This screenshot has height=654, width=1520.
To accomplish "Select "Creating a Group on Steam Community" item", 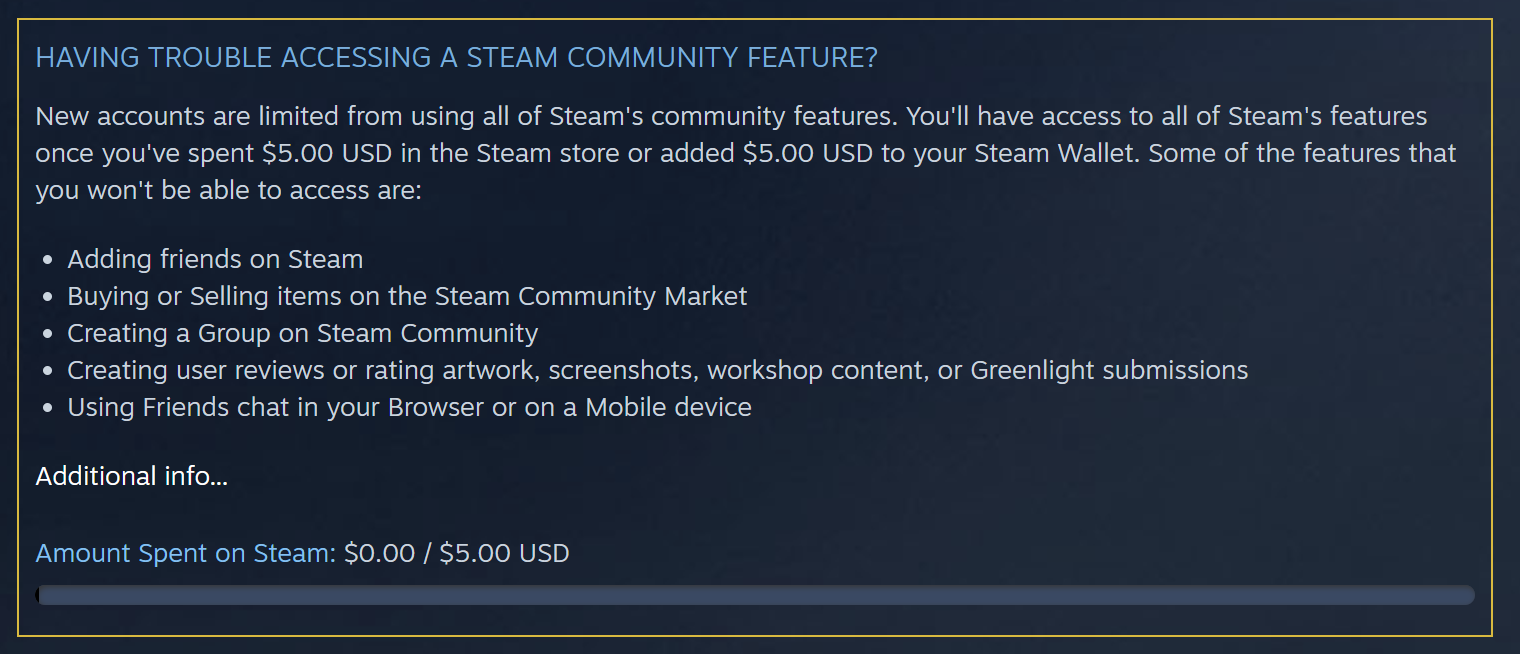I will pyautogui.click(x=302, y=333).
